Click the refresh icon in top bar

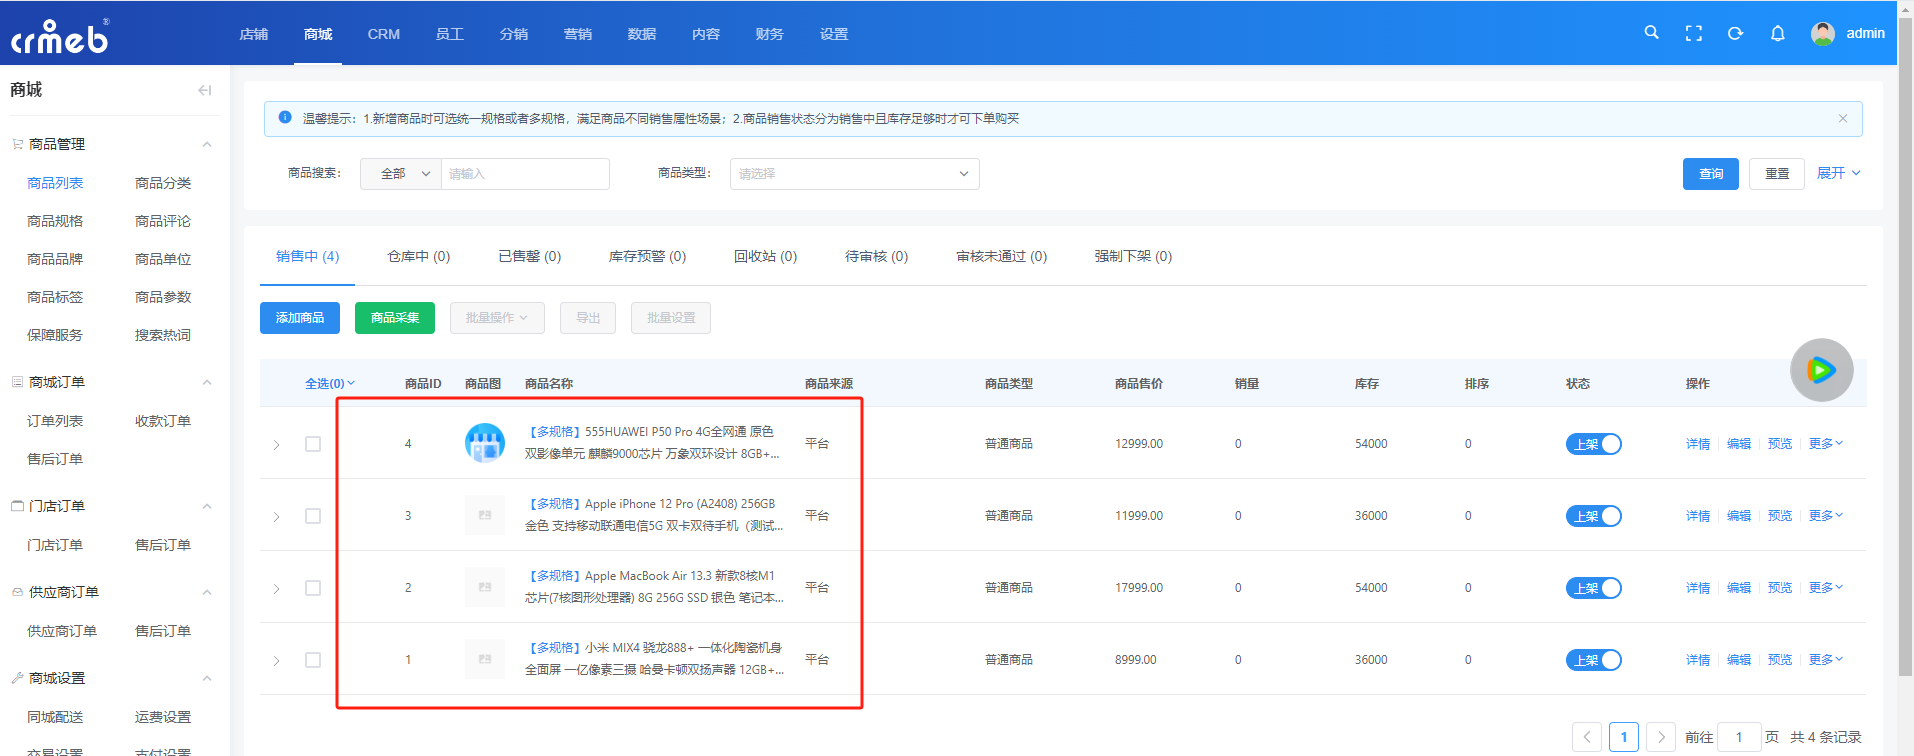point(1735,33)
